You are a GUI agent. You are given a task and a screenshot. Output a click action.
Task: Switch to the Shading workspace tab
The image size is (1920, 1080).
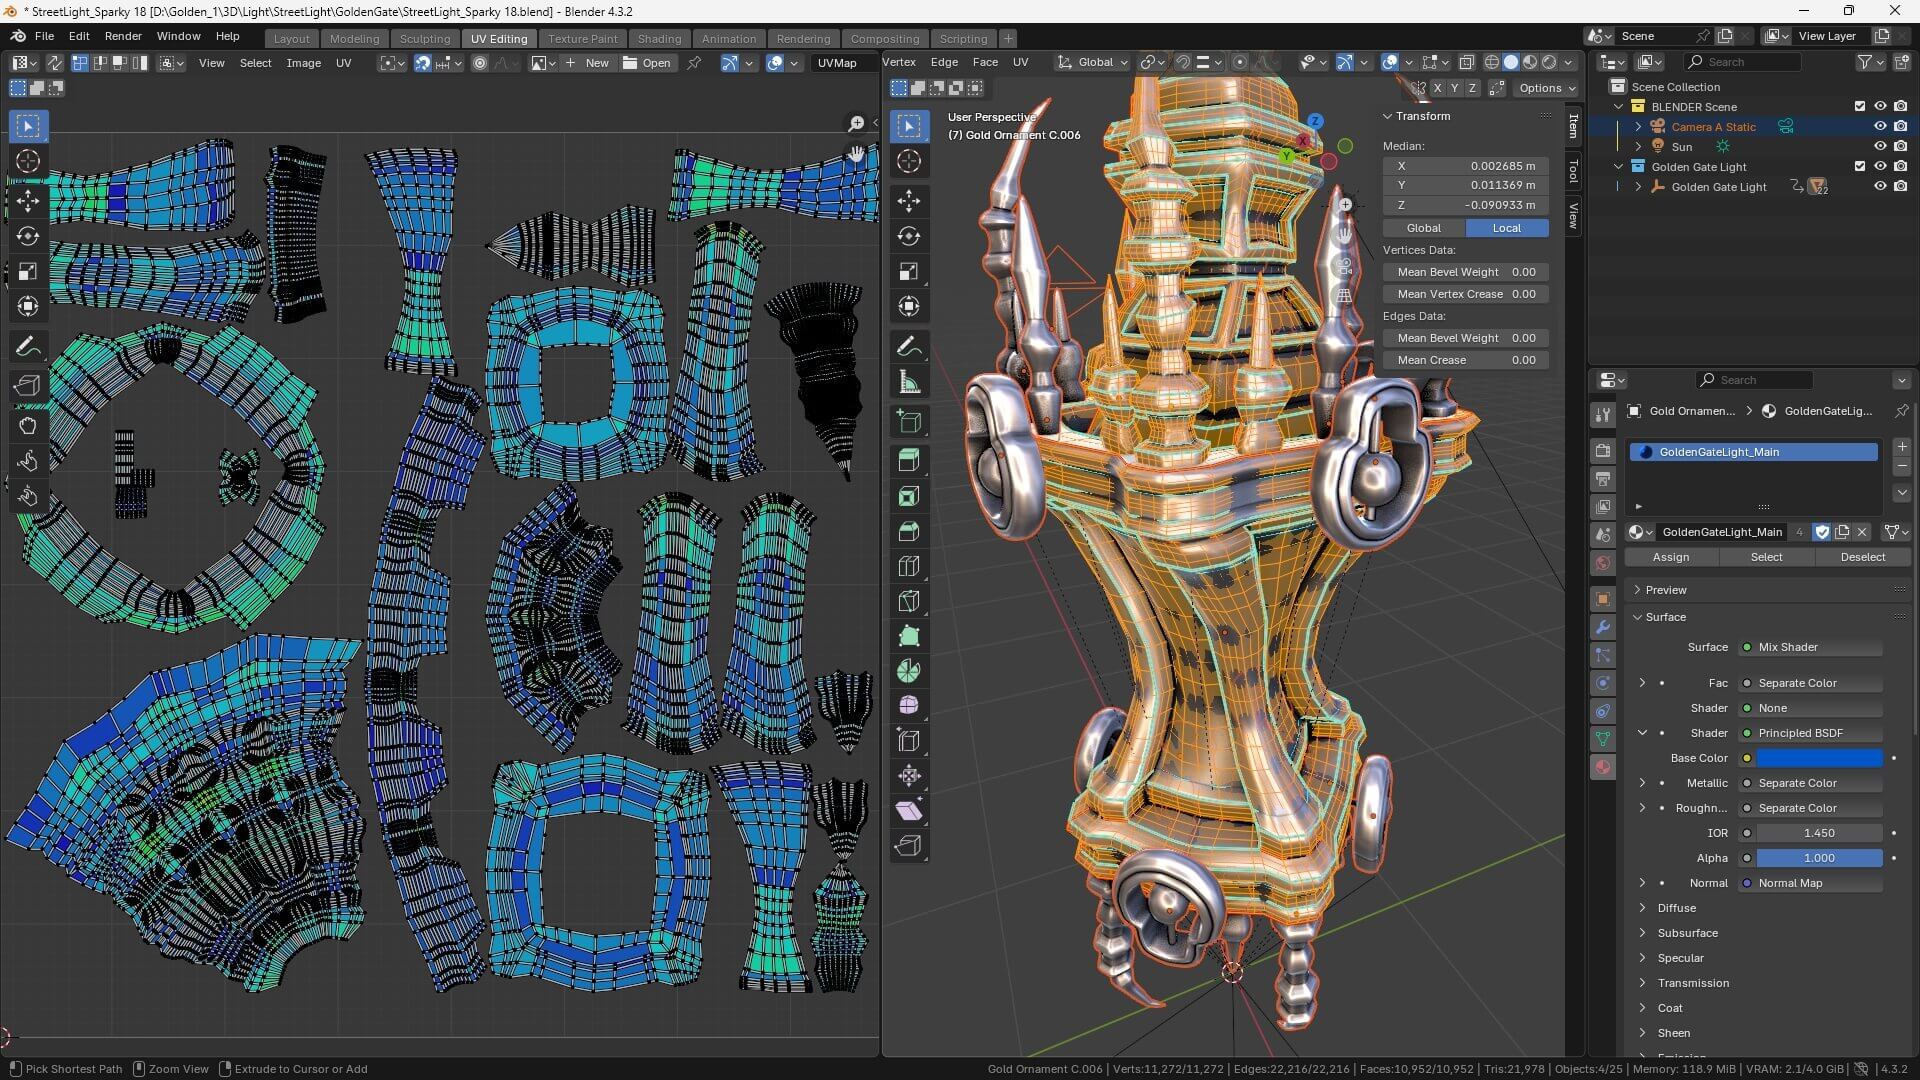point(659,38)
